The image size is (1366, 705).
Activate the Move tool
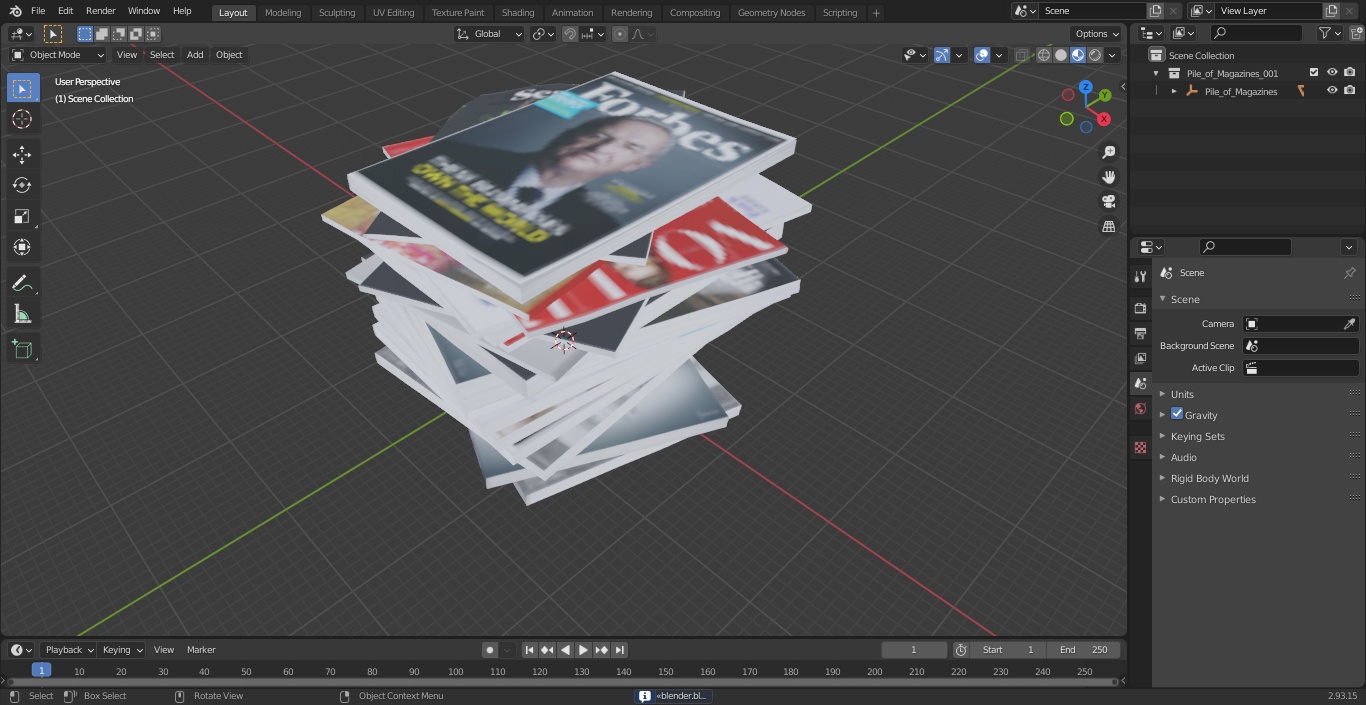22,154
